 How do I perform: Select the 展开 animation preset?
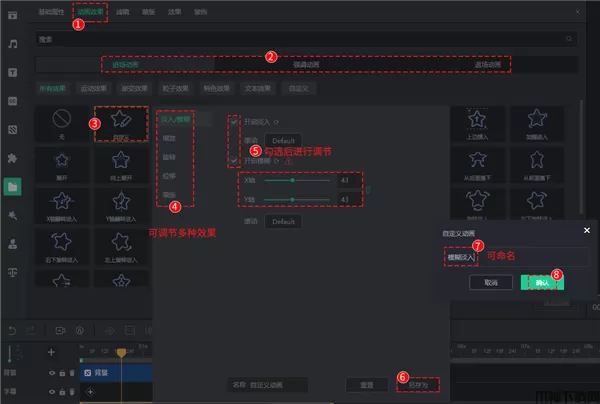click(62, 165)
